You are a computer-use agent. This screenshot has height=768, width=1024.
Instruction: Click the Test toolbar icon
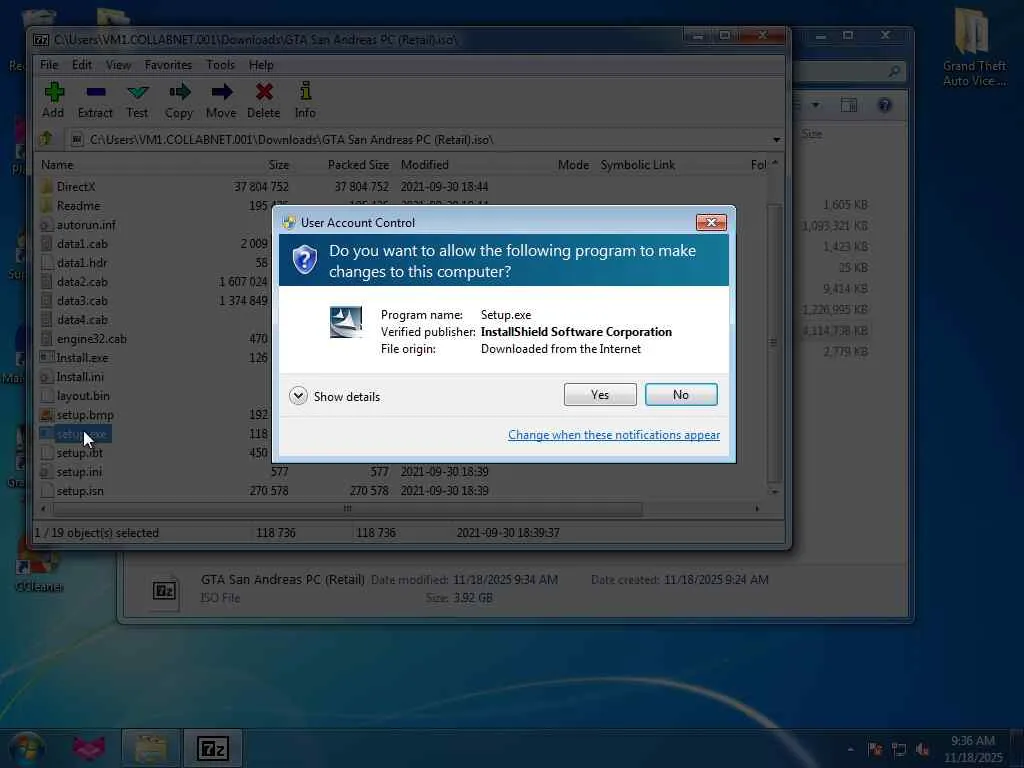137,100
